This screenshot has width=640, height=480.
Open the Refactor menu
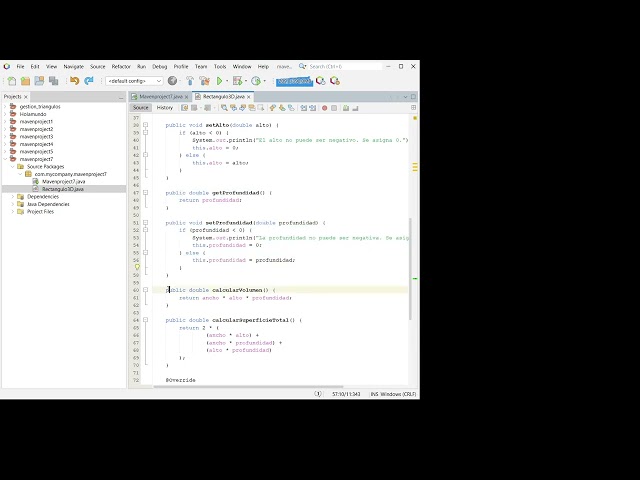point(121,67)
